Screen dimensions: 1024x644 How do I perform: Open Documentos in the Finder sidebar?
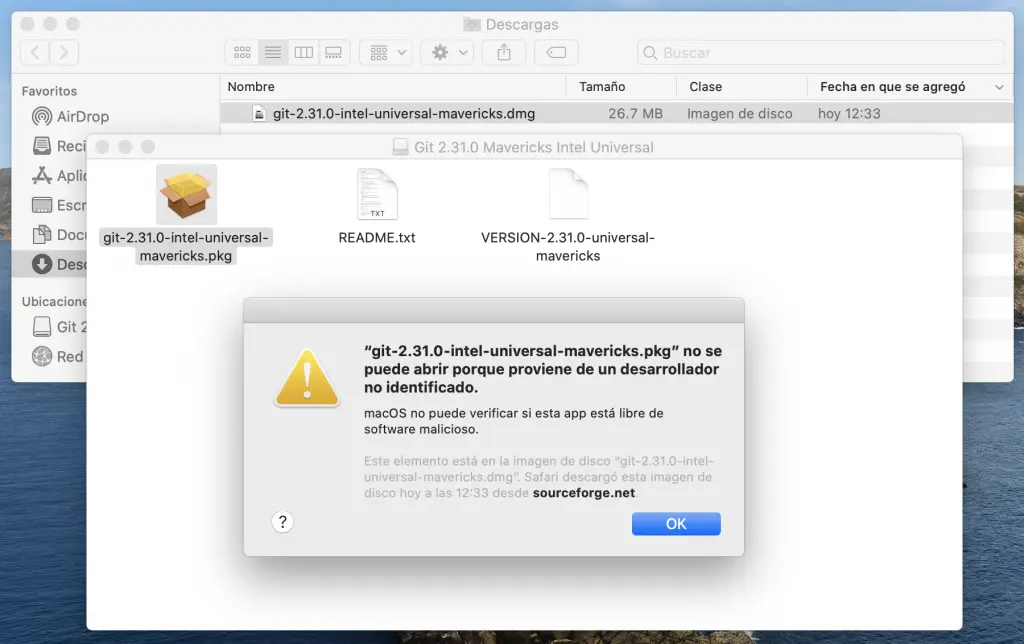[59, 234]
